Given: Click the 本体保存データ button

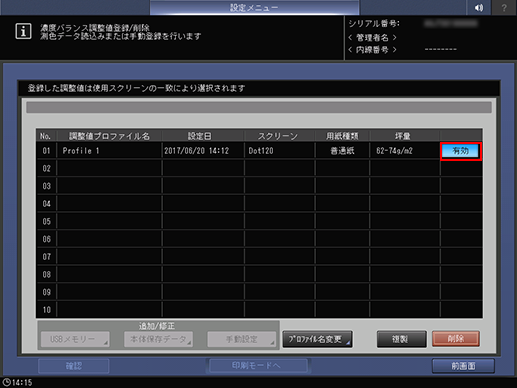Looking at the screenshot, I should (x=158, y=339).
